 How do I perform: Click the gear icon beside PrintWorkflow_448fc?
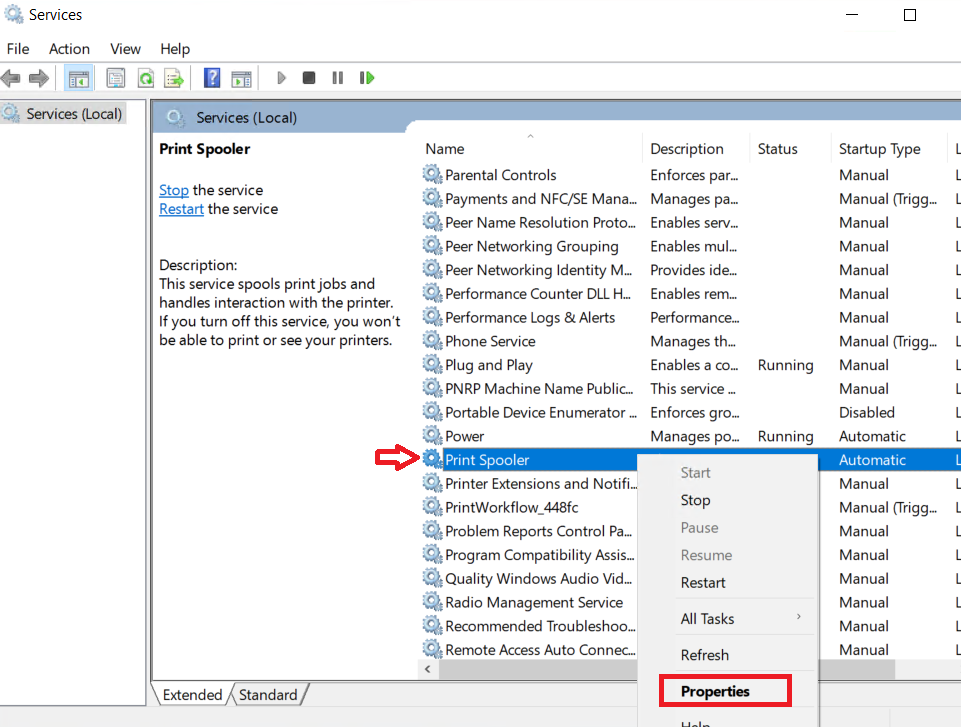(433, 506)
